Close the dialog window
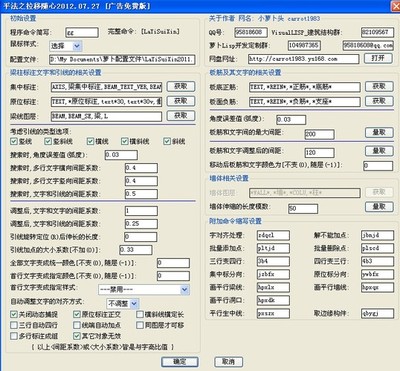Screen dimensions: 400x371 pyautogui.click(x=396, y=6)
